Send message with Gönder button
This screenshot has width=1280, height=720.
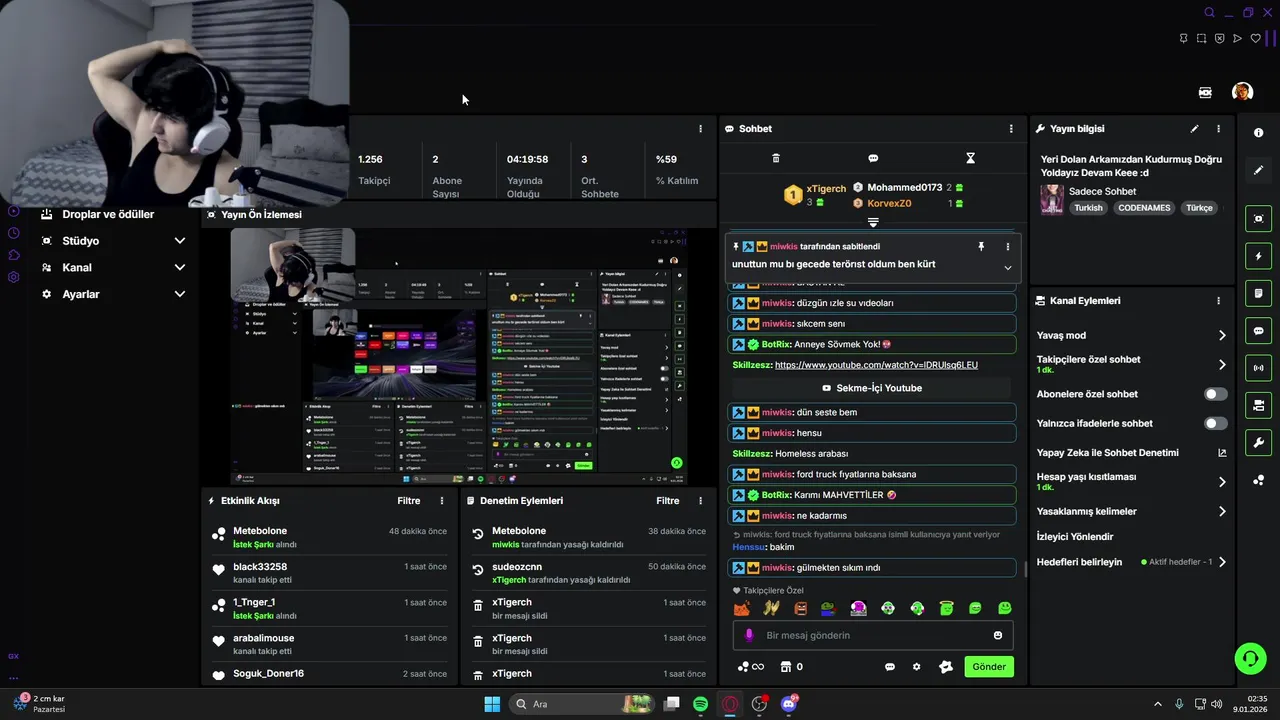(989, 667)
